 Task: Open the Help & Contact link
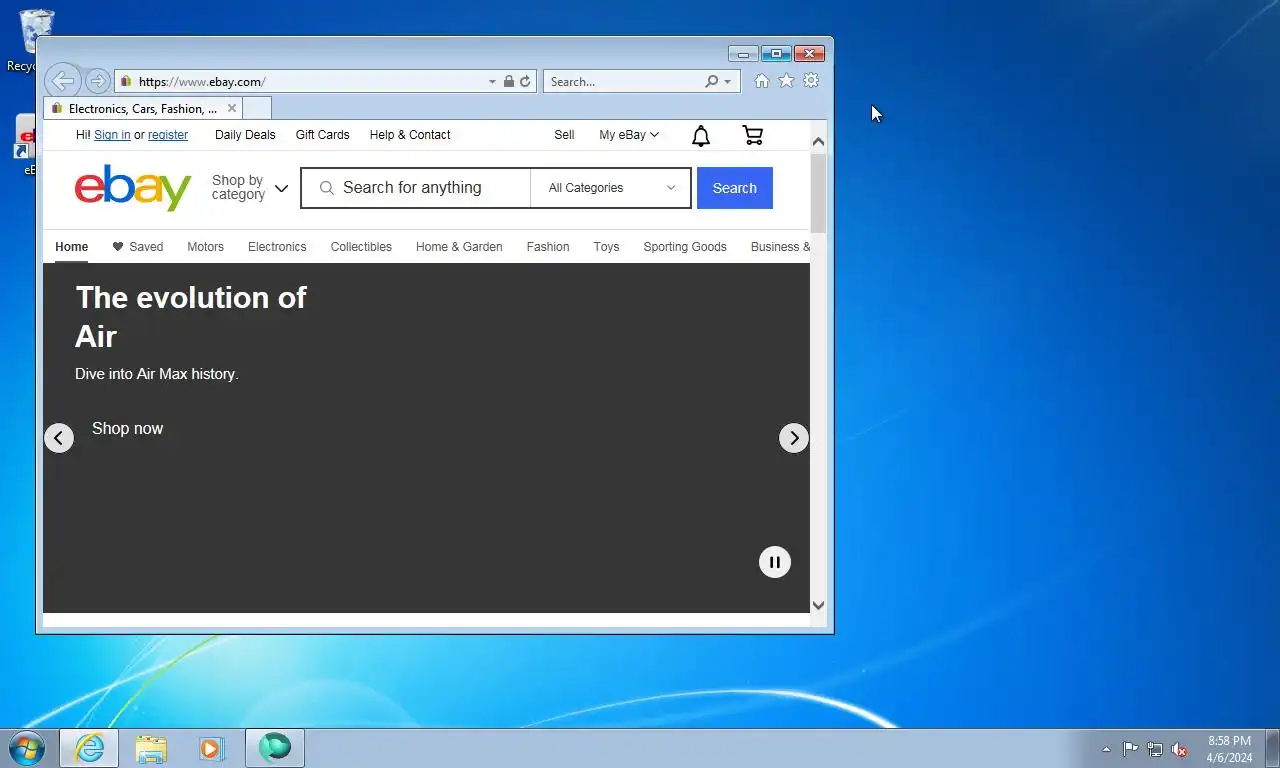point(410,135)
